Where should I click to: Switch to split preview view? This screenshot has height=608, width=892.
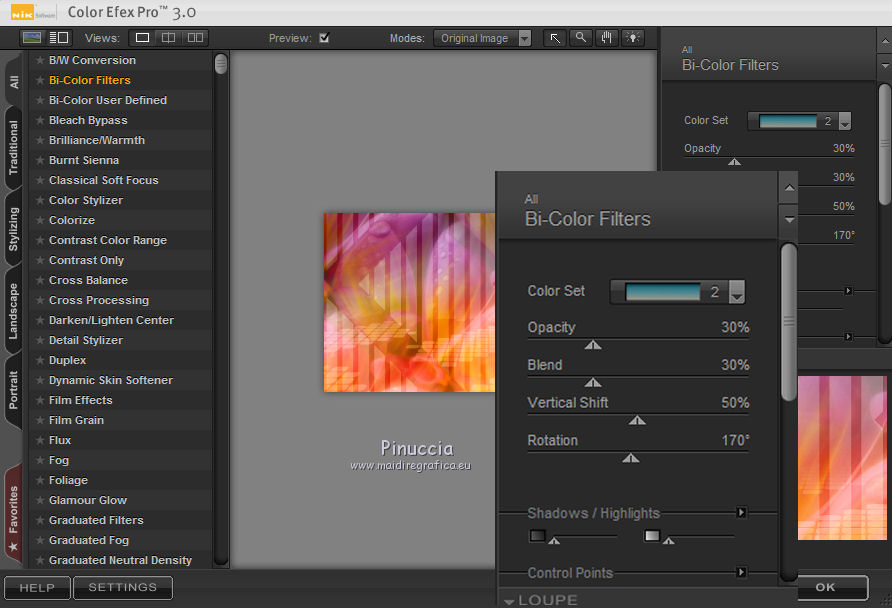169,38
